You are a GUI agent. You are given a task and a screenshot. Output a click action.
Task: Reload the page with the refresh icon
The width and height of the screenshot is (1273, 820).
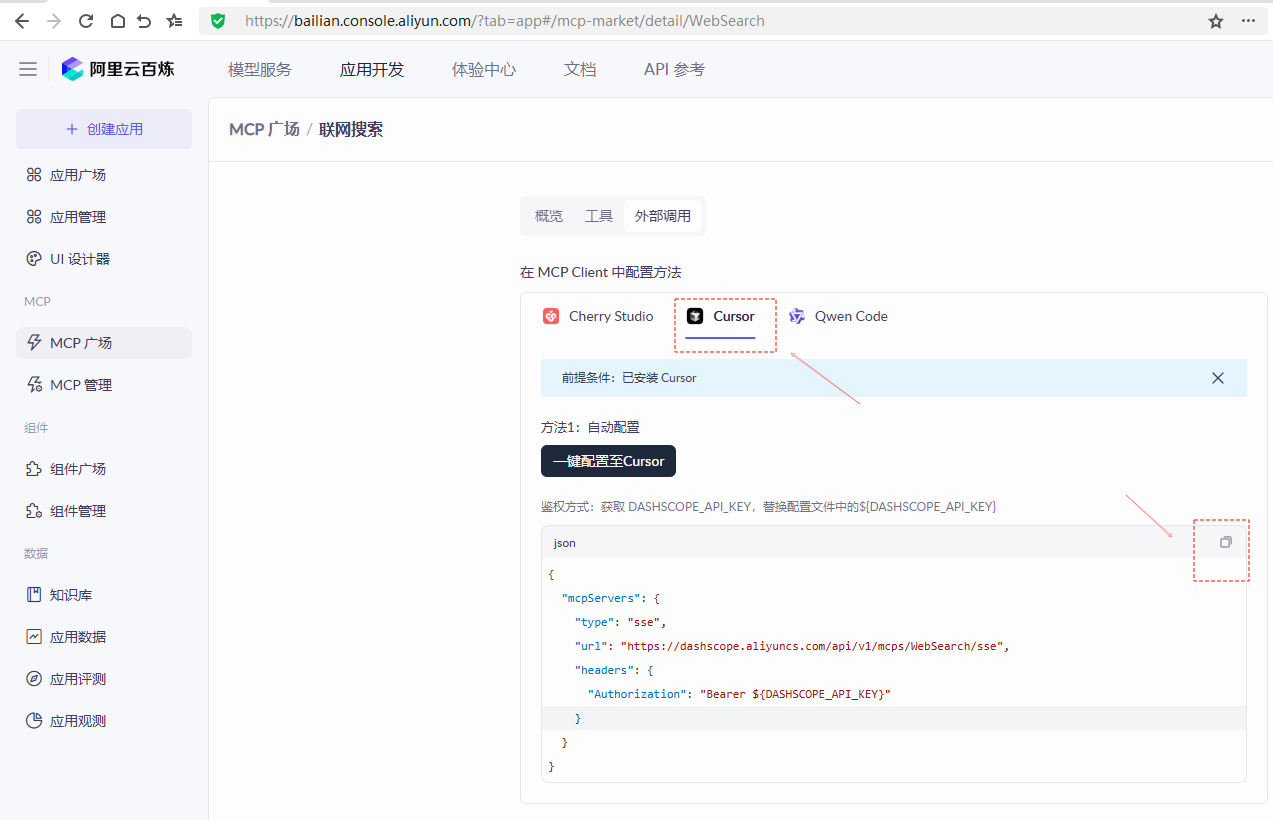(x=86, y=21)
